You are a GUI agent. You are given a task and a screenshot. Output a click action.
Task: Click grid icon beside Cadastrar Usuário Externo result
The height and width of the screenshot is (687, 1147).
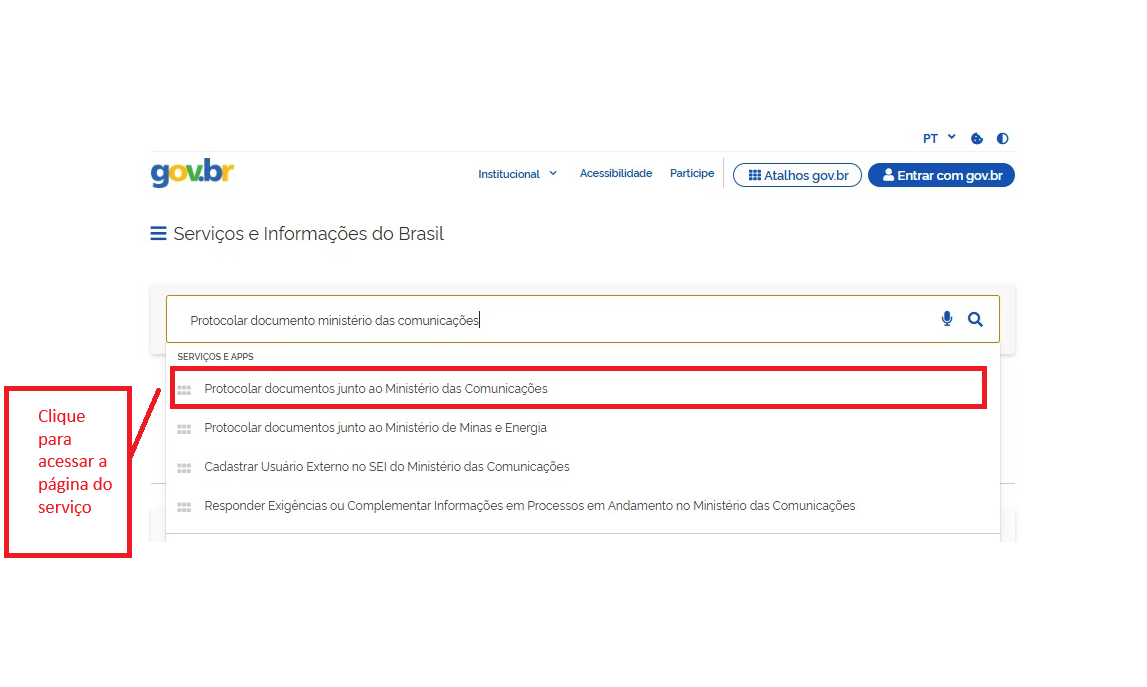pos(184,468)
